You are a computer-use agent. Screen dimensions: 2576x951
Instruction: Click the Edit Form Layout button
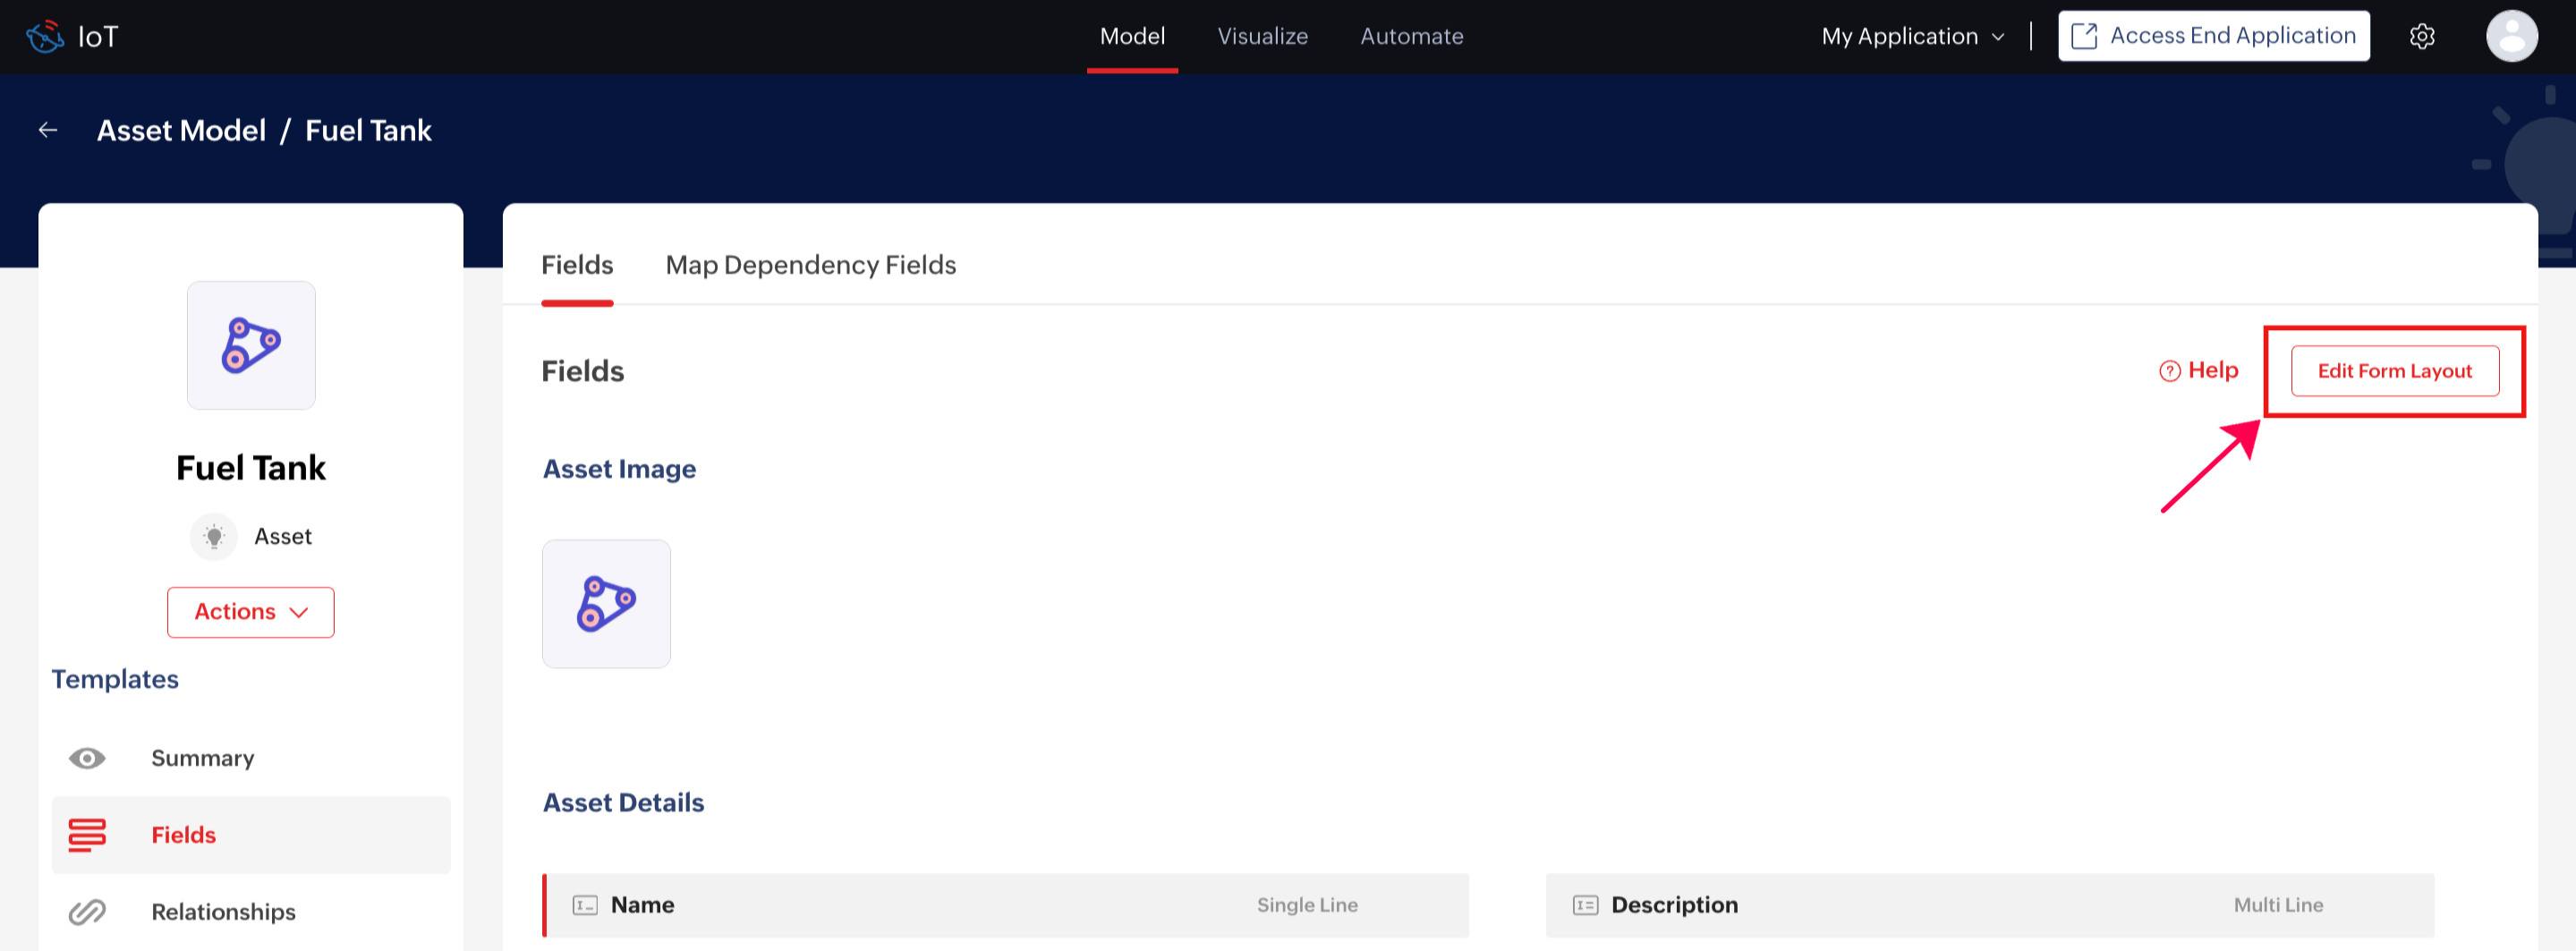click(2395, 371)
